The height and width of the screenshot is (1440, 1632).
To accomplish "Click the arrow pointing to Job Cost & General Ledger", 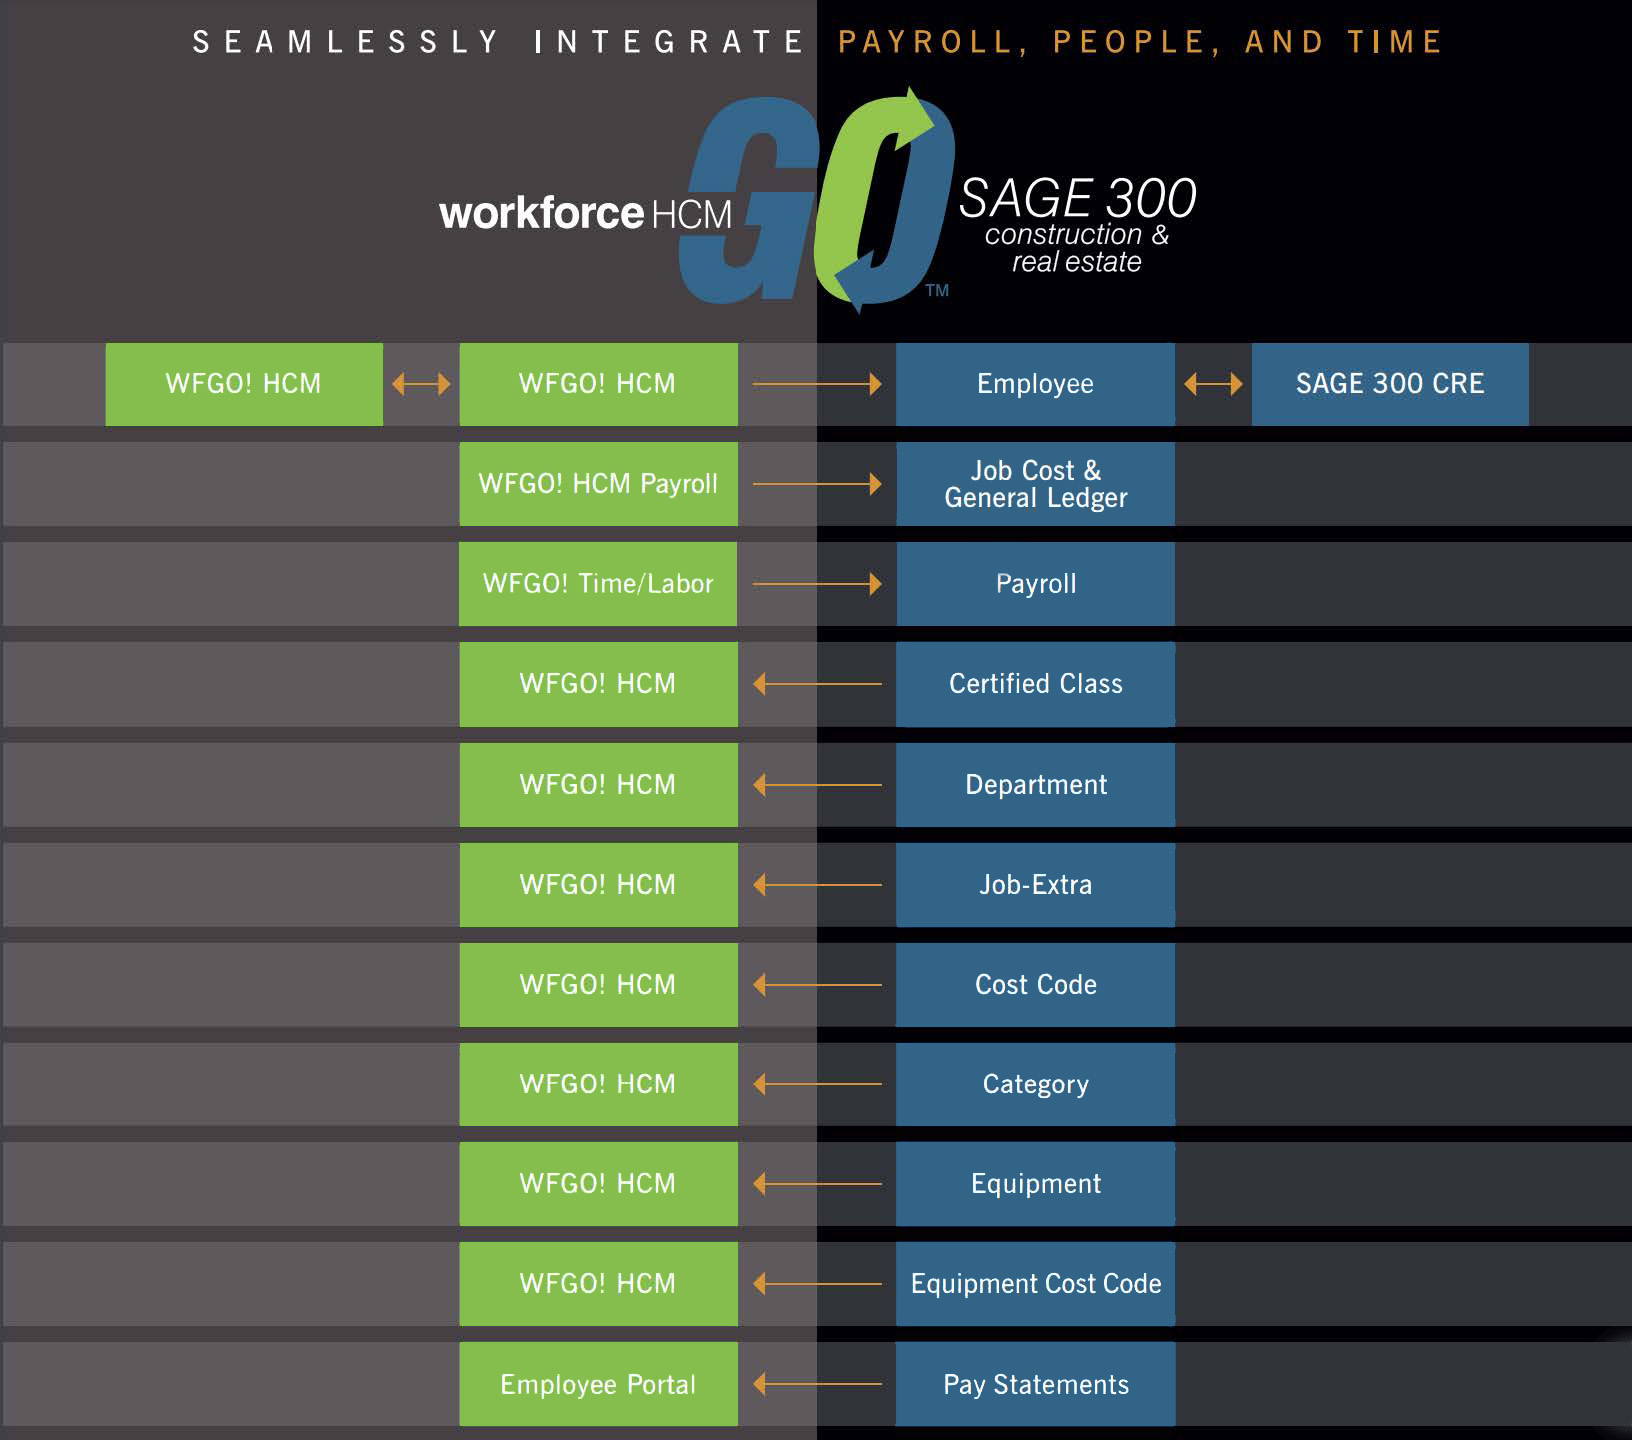I will 817,484.
